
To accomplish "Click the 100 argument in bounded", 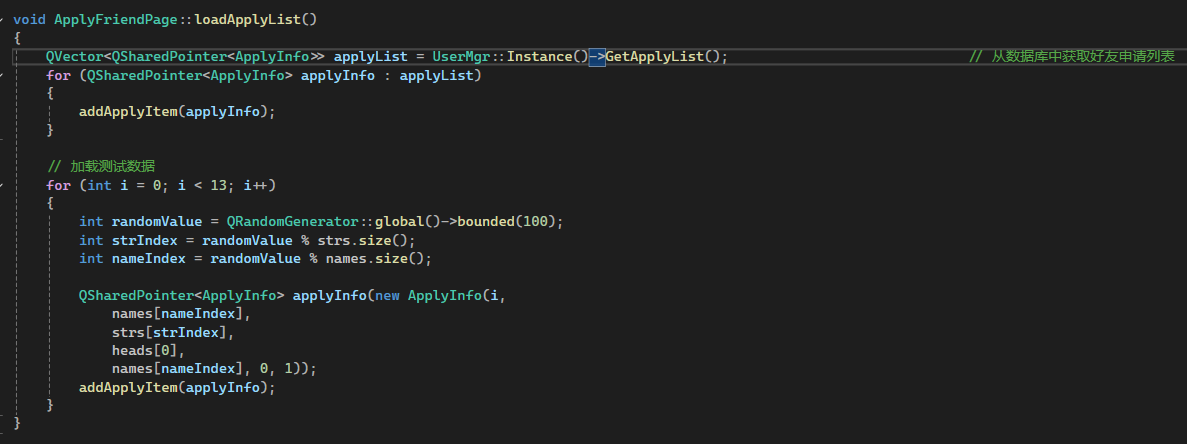I will pos(535,222).
